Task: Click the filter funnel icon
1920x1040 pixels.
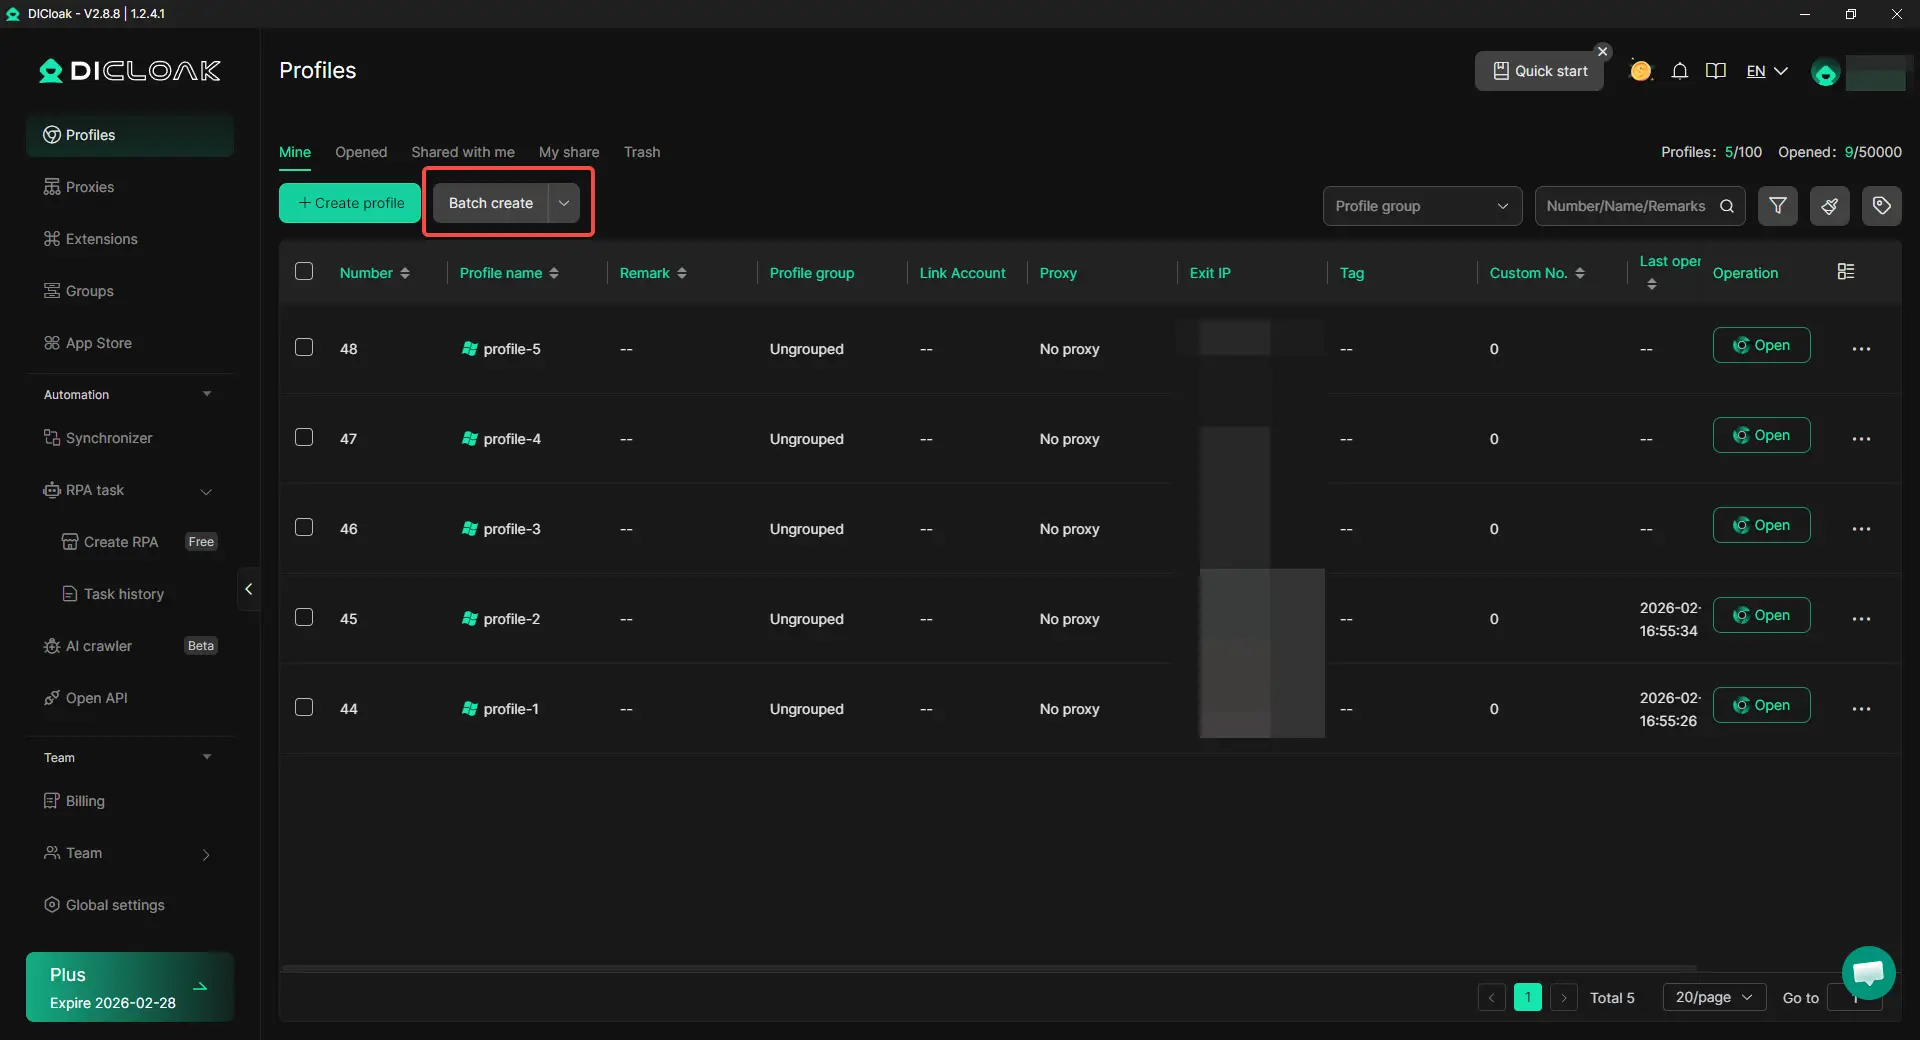Action: coord(1778,206)
